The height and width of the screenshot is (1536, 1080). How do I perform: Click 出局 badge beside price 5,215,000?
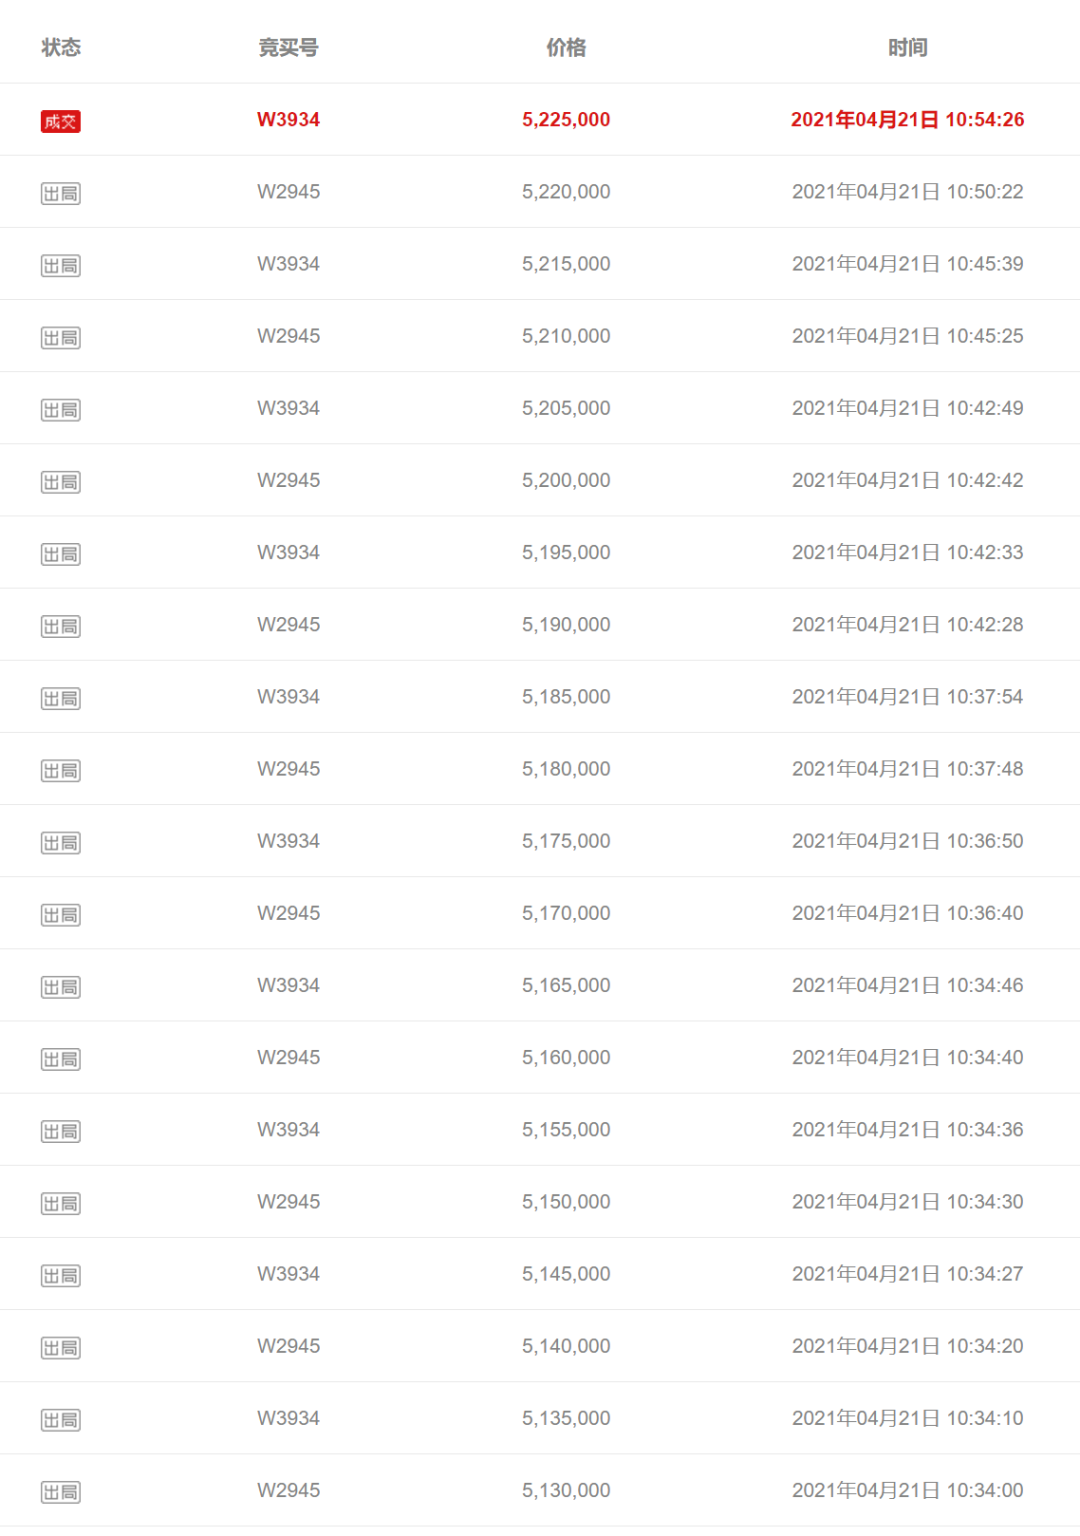pos(60,265)
